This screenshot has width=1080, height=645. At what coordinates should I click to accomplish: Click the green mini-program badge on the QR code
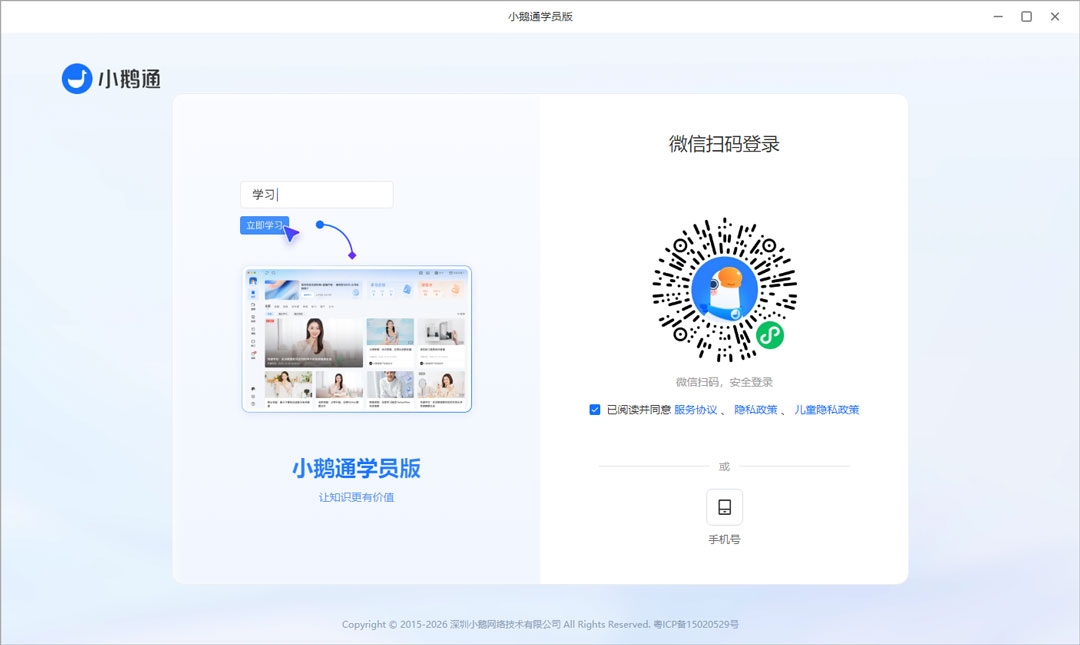click(770, 336)
